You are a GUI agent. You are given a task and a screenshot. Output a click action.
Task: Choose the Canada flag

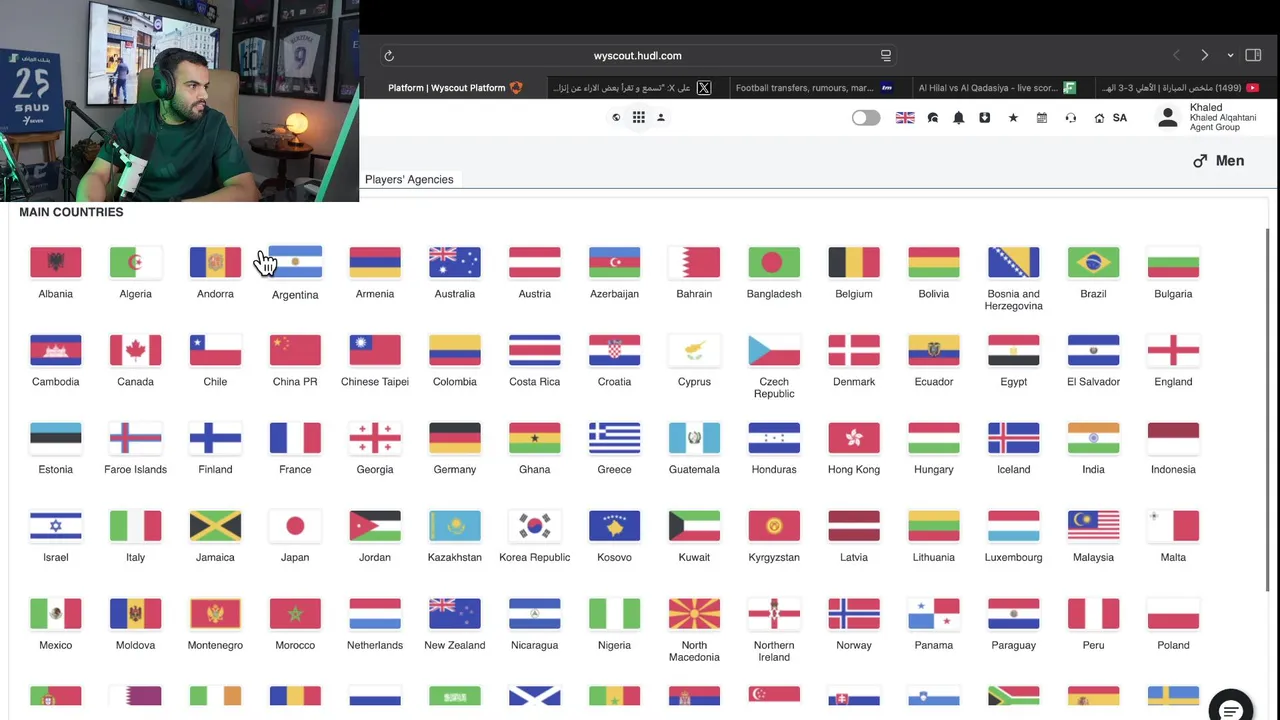coord(136,350)
